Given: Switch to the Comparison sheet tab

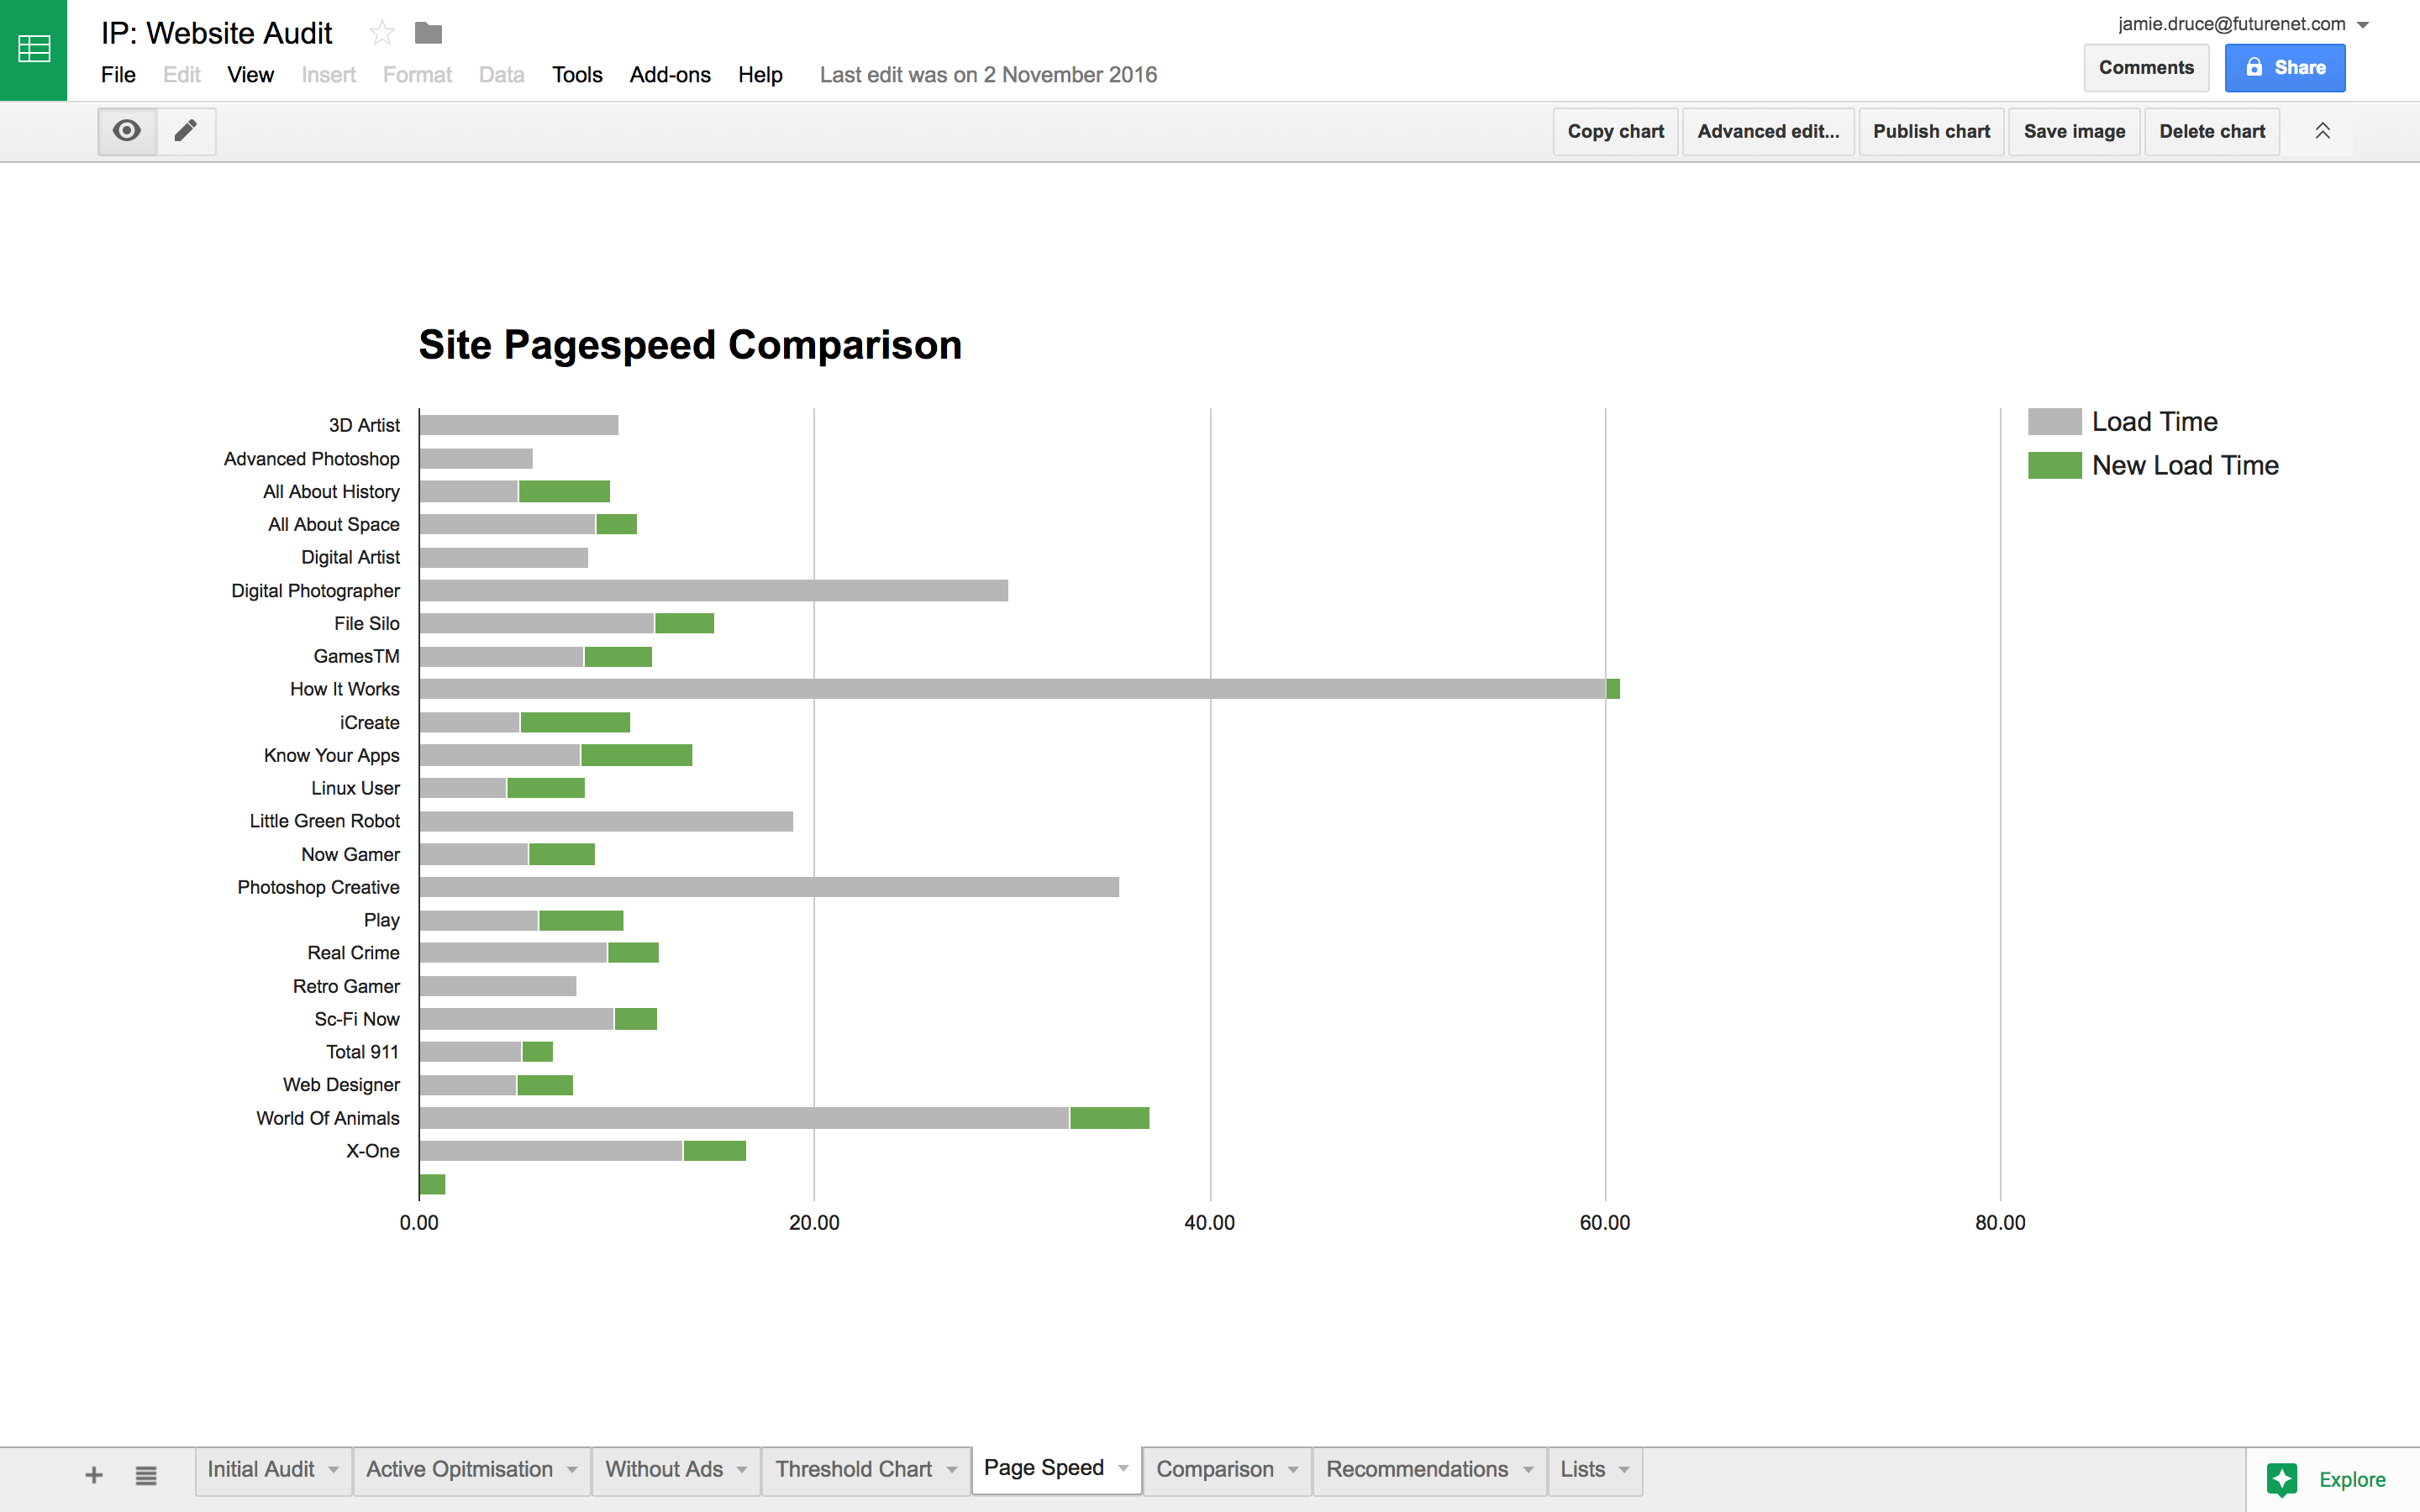Looking at the screenshot, I should click(x=1215, y=1469).
